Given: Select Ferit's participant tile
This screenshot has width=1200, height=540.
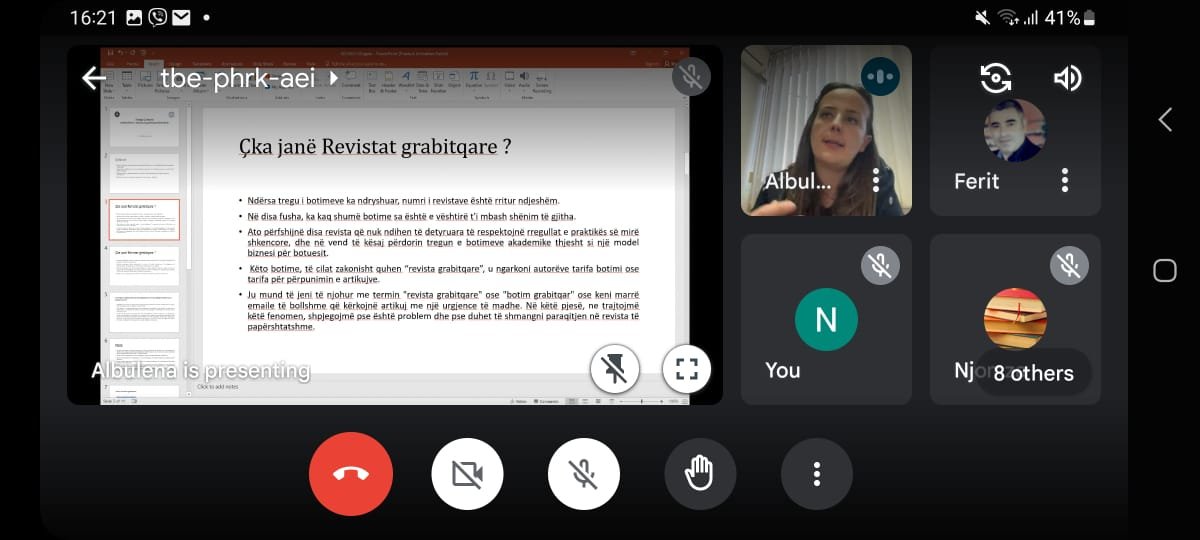Looking at the screenshot, I should tap(1015, 130).
